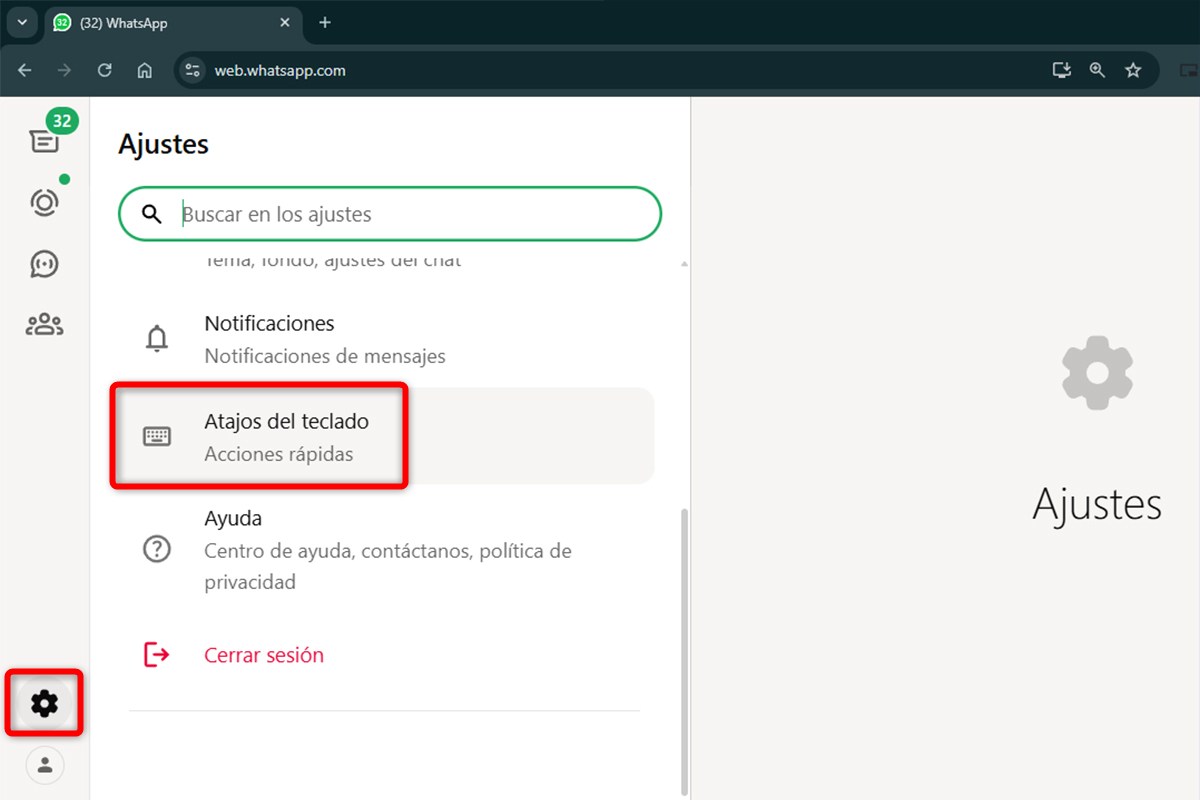Open the Channels icon in sidebar
Viewport: 1200px width, 800px height.
(45, 264)
